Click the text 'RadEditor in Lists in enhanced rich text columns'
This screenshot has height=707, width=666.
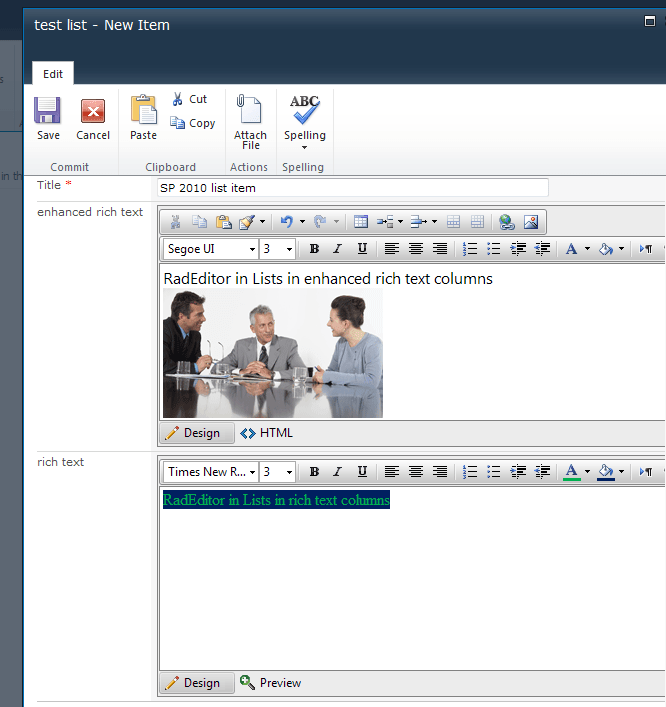tap(328, 279)
